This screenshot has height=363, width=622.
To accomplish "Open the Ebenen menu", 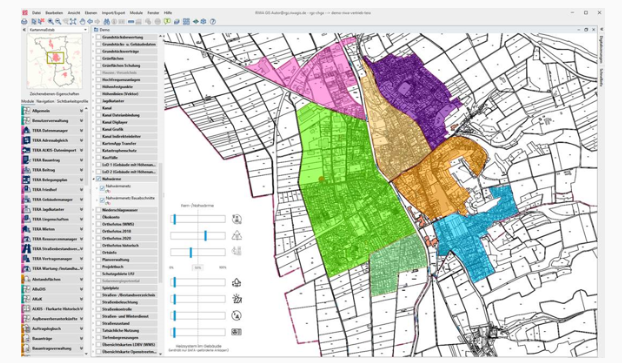I will pos(90,13).
